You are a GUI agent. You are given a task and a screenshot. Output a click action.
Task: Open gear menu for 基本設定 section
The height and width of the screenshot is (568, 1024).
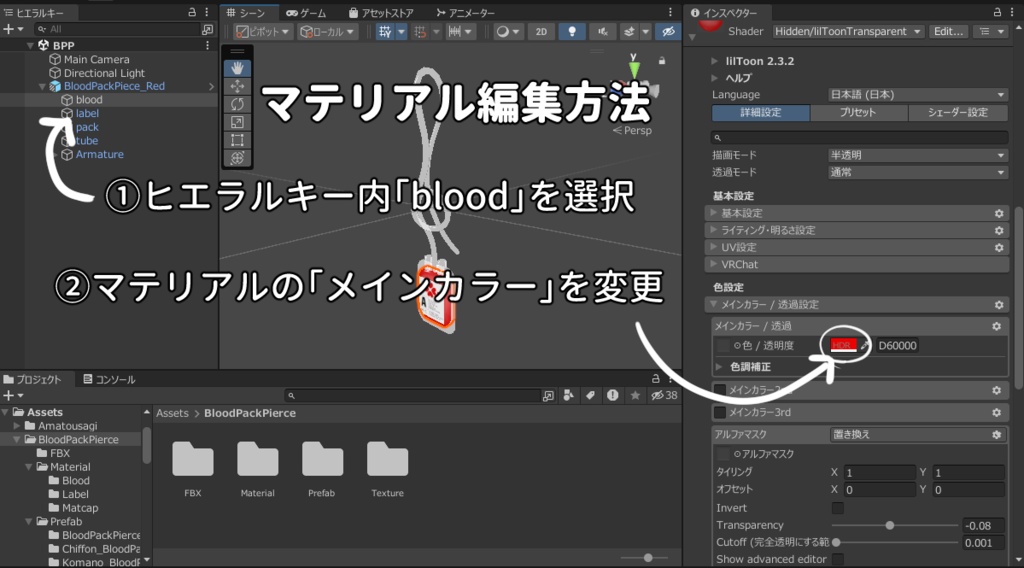(x=999, y=213)
